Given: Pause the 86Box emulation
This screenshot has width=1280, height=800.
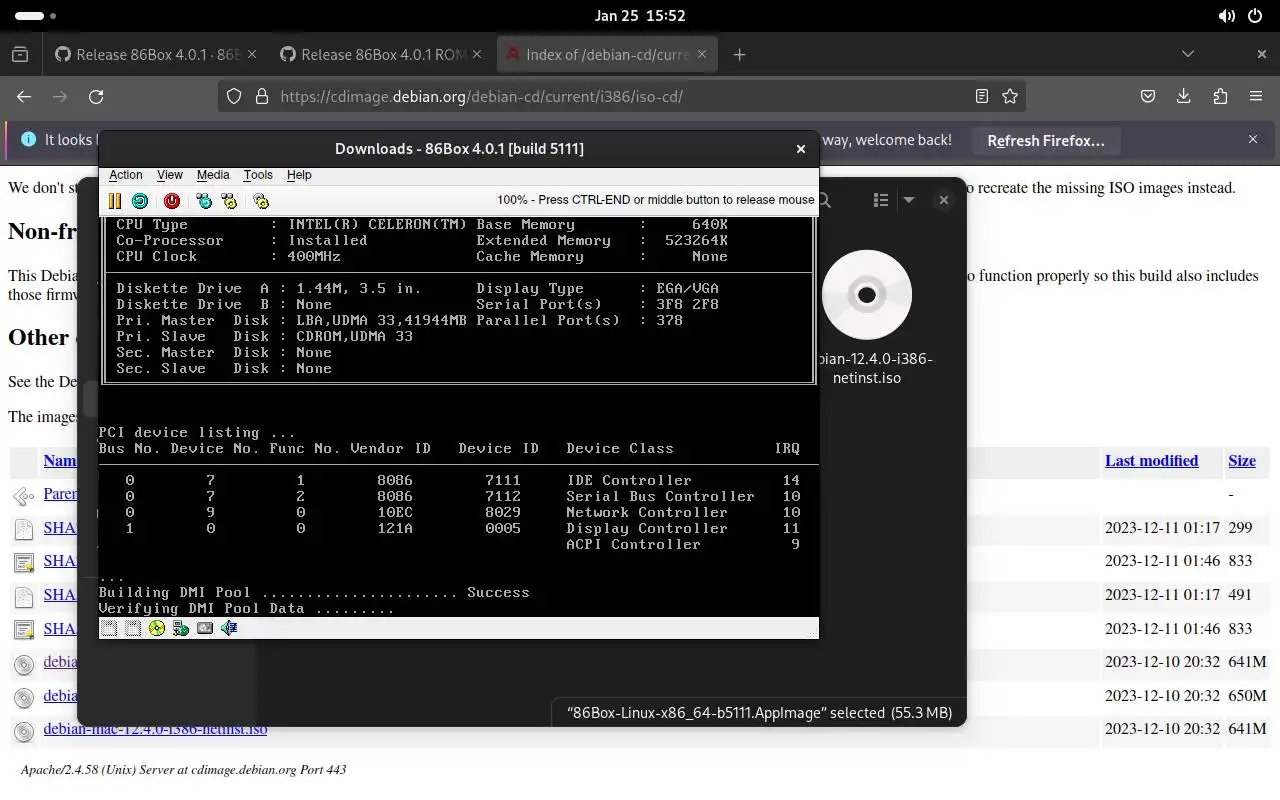Looking at the screenshot, I should point(115,201).
